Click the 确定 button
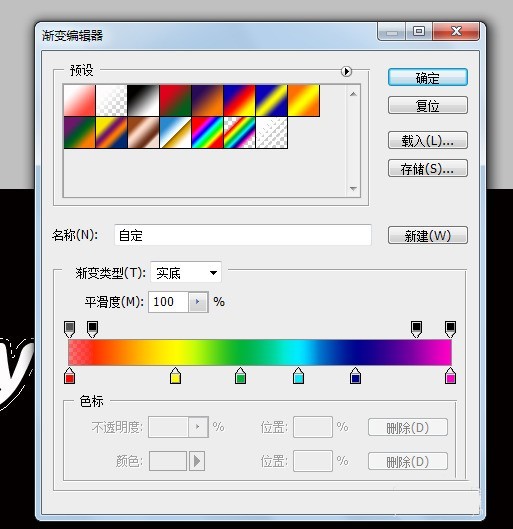The width and height of the screenshot is (513, 529). [428, 77]
